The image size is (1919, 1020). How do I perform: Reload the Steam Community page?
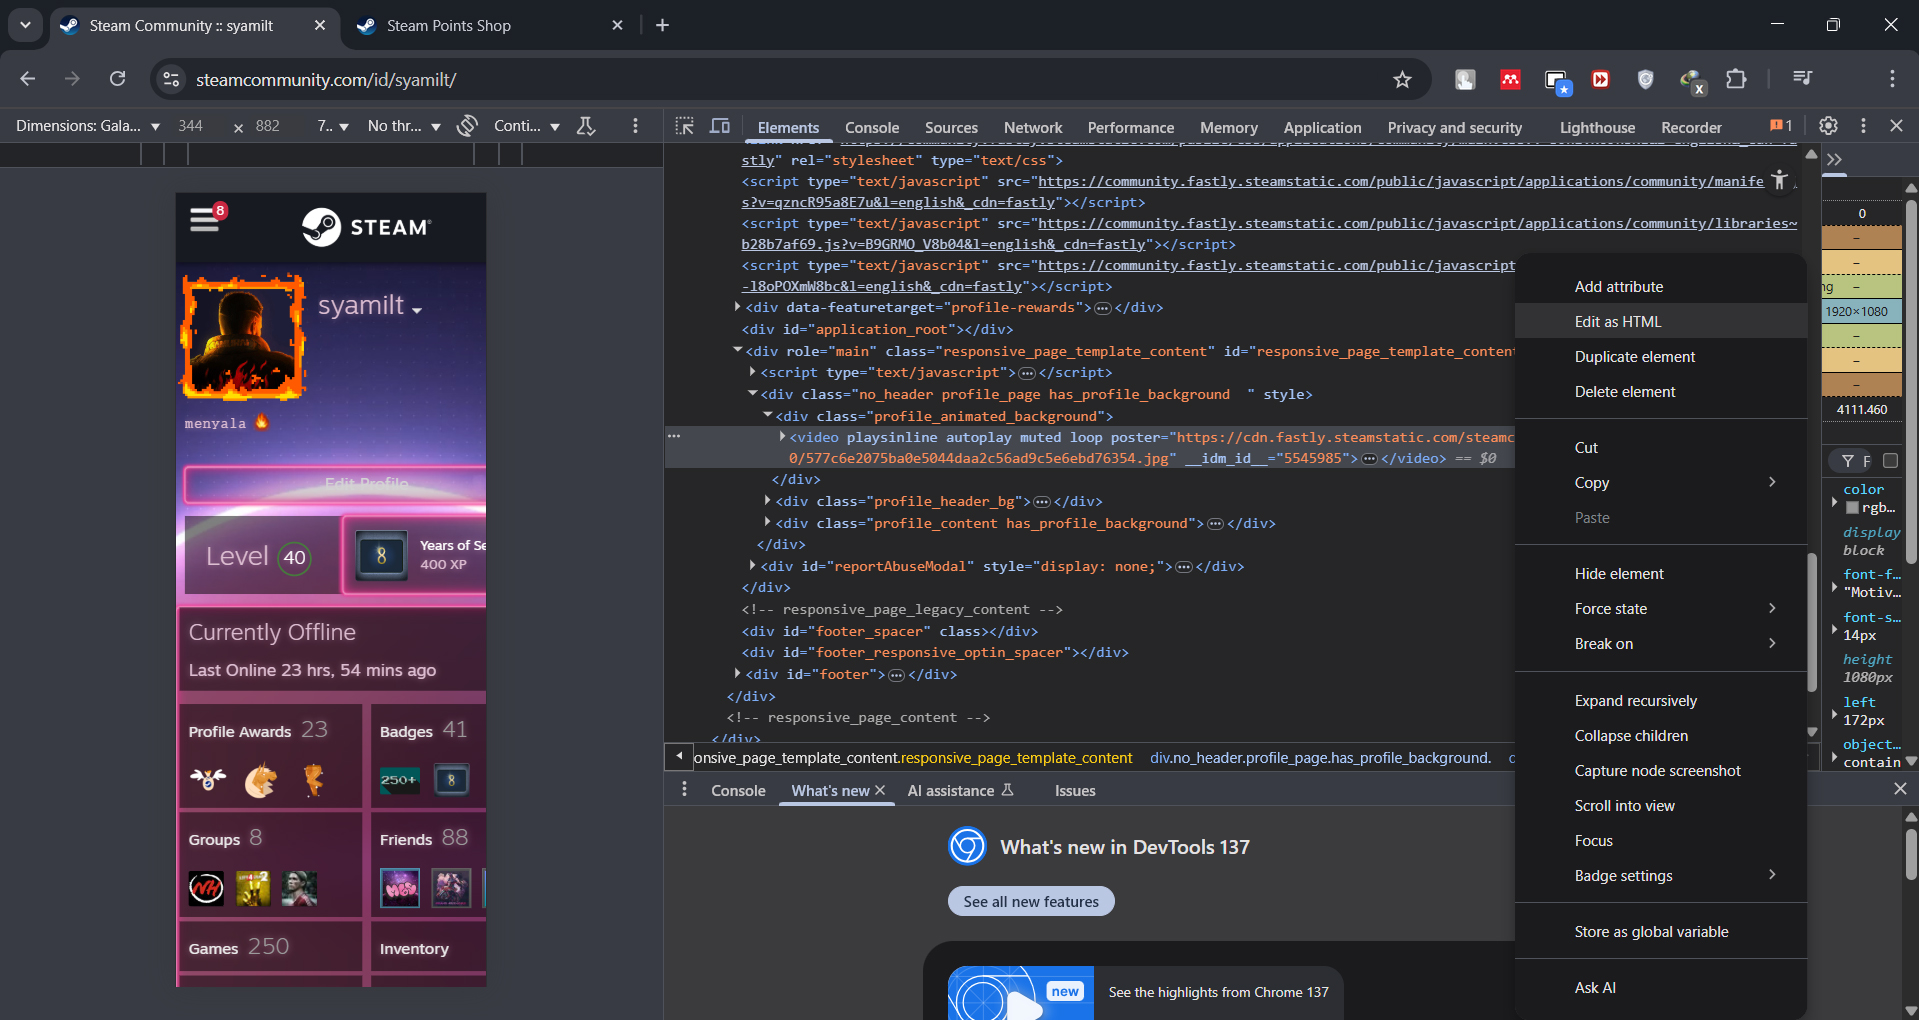coord(118,79)
